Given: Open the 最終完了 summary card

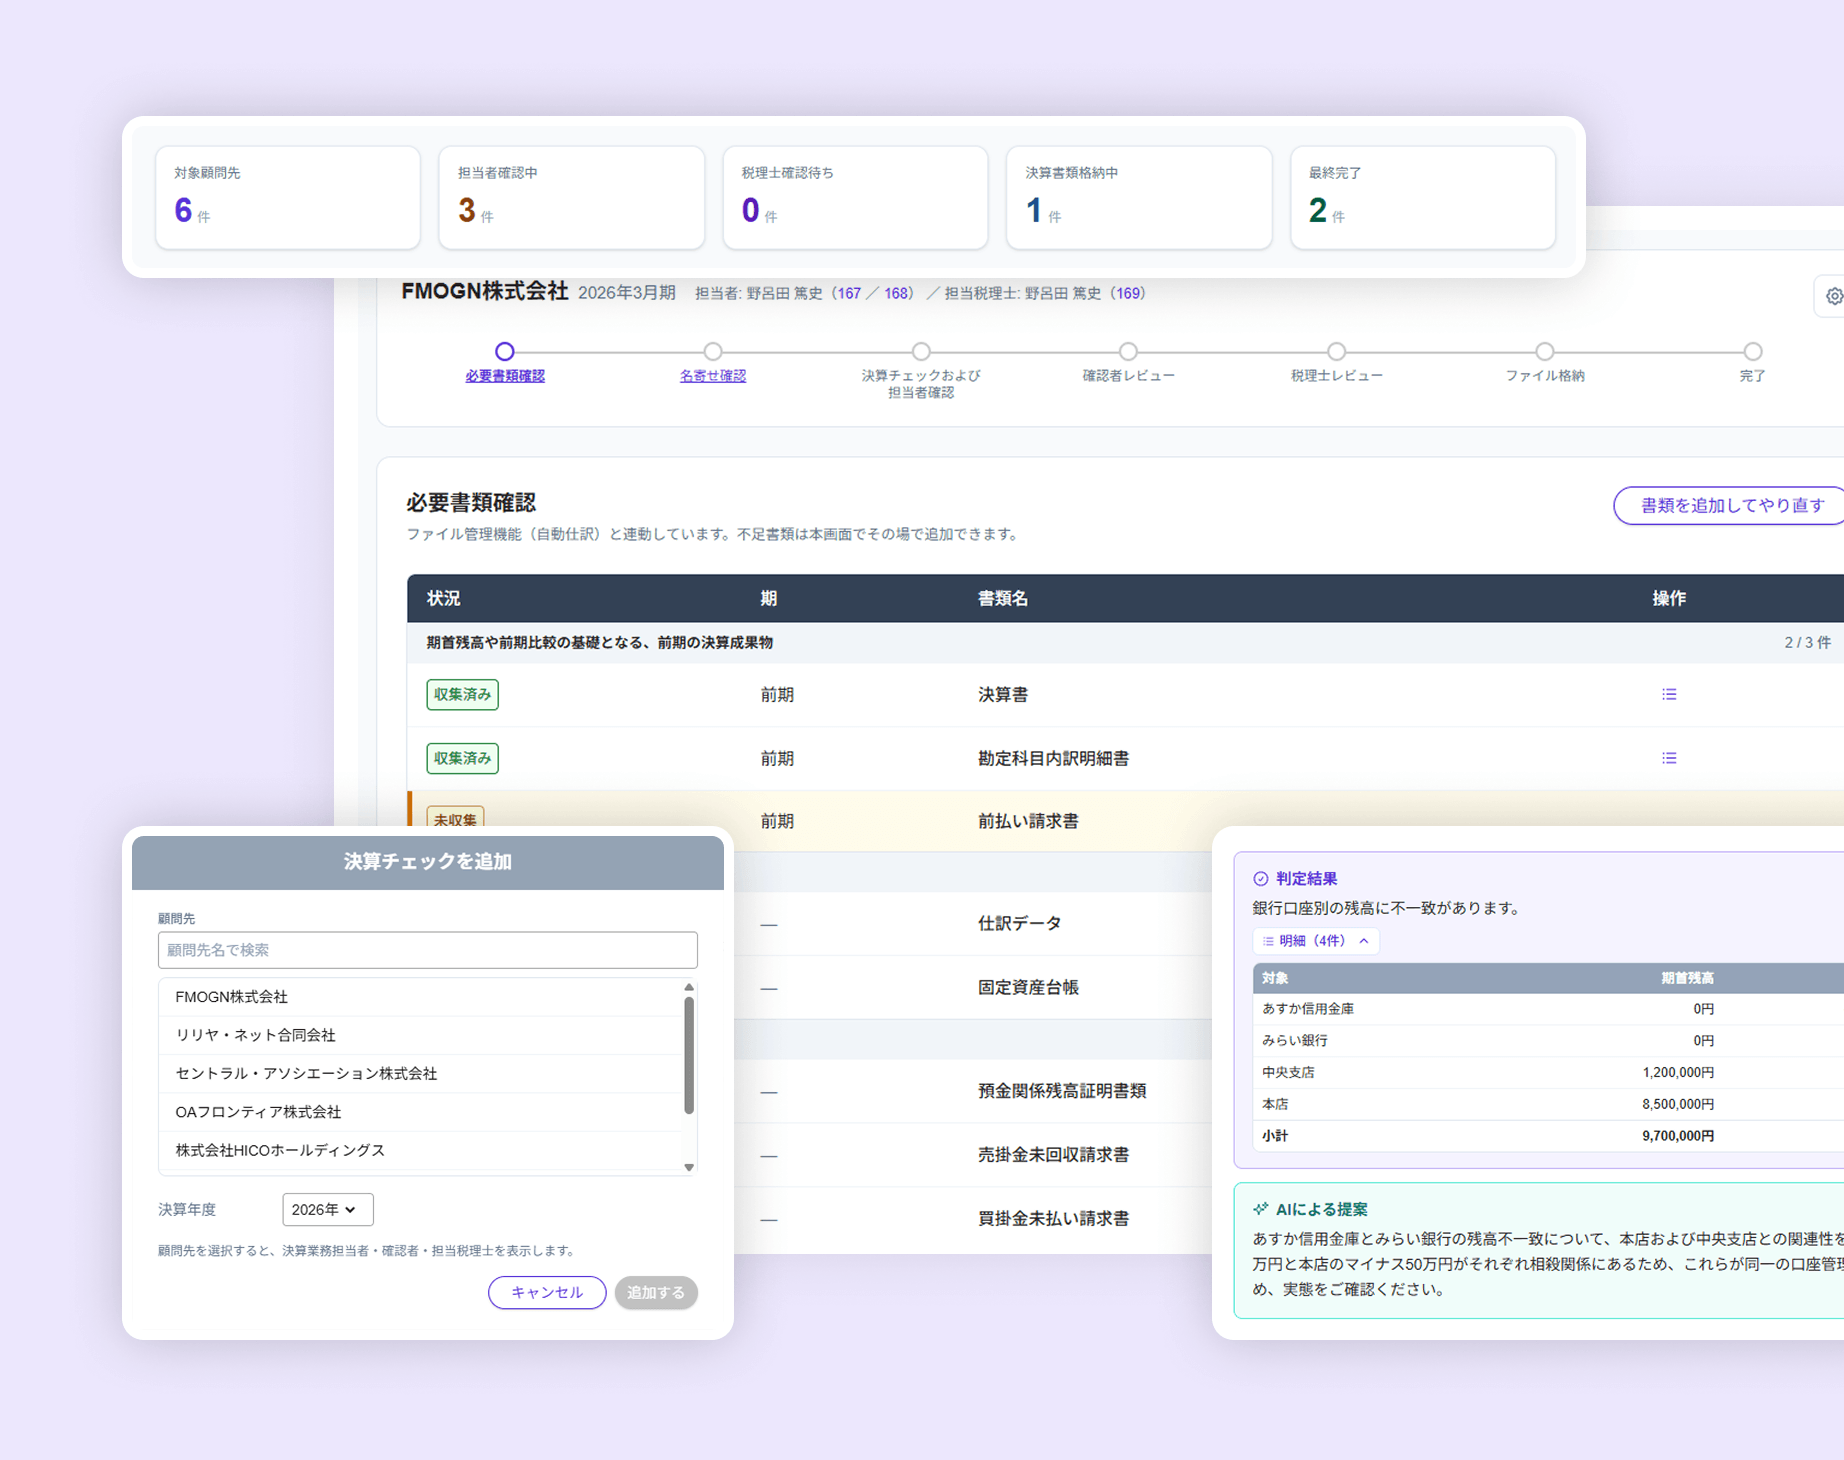Looking at the screenshot, I should pyautogui.click(x=1424, y=197).
